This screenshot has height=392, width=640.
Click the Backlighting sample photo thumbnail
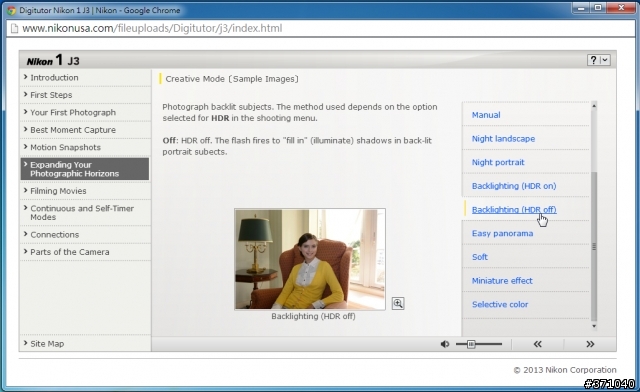point(310,259)
